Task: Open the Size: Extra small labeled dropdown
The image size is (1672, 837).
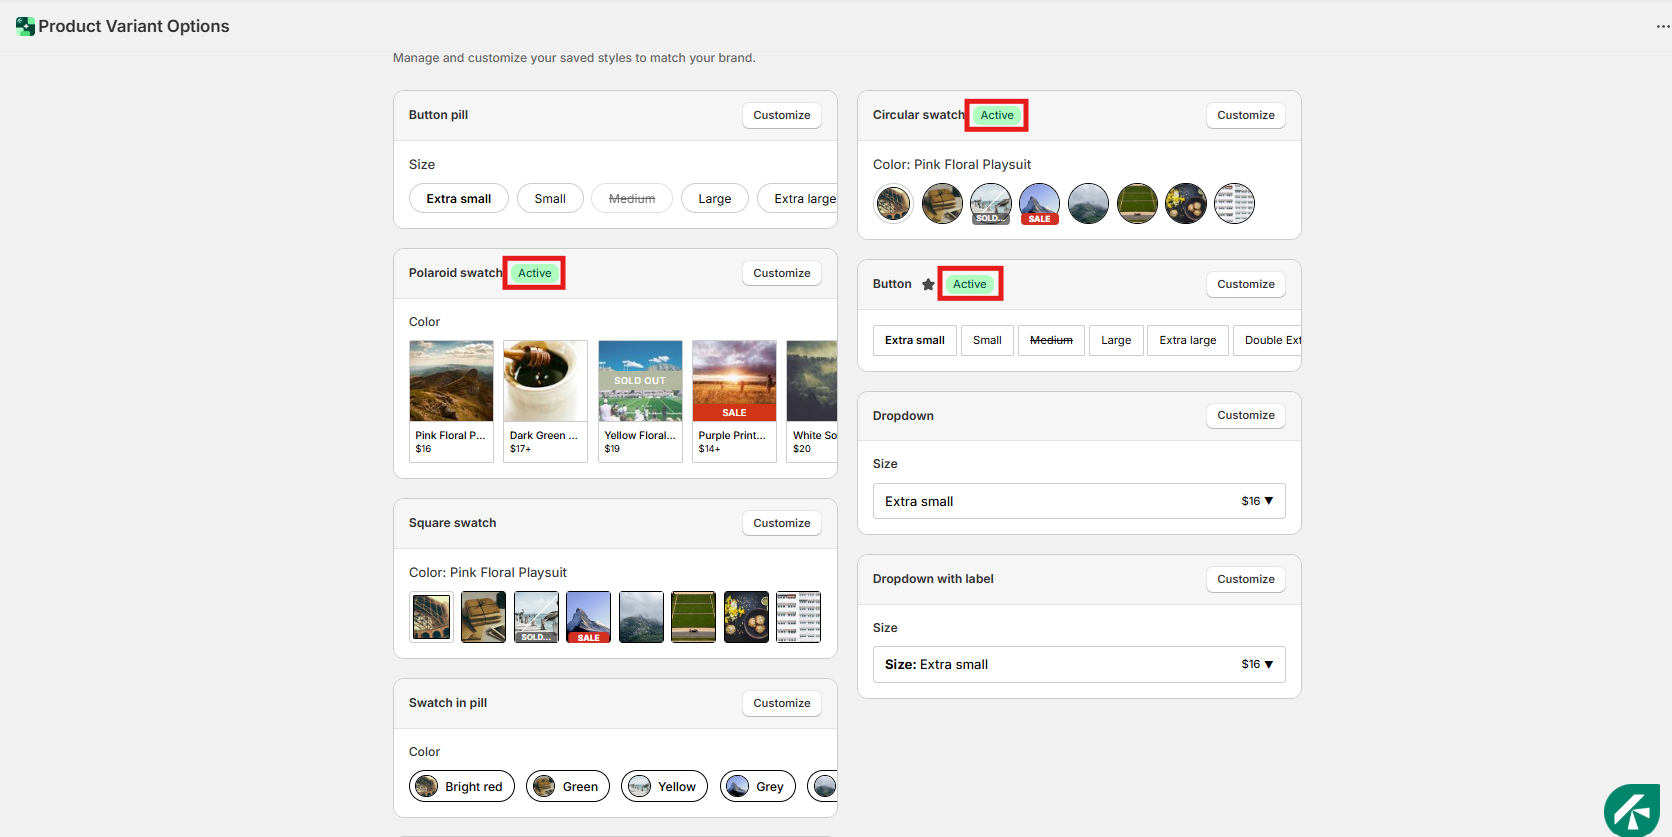Action: pyautogui.click(x=1079, y=665)
